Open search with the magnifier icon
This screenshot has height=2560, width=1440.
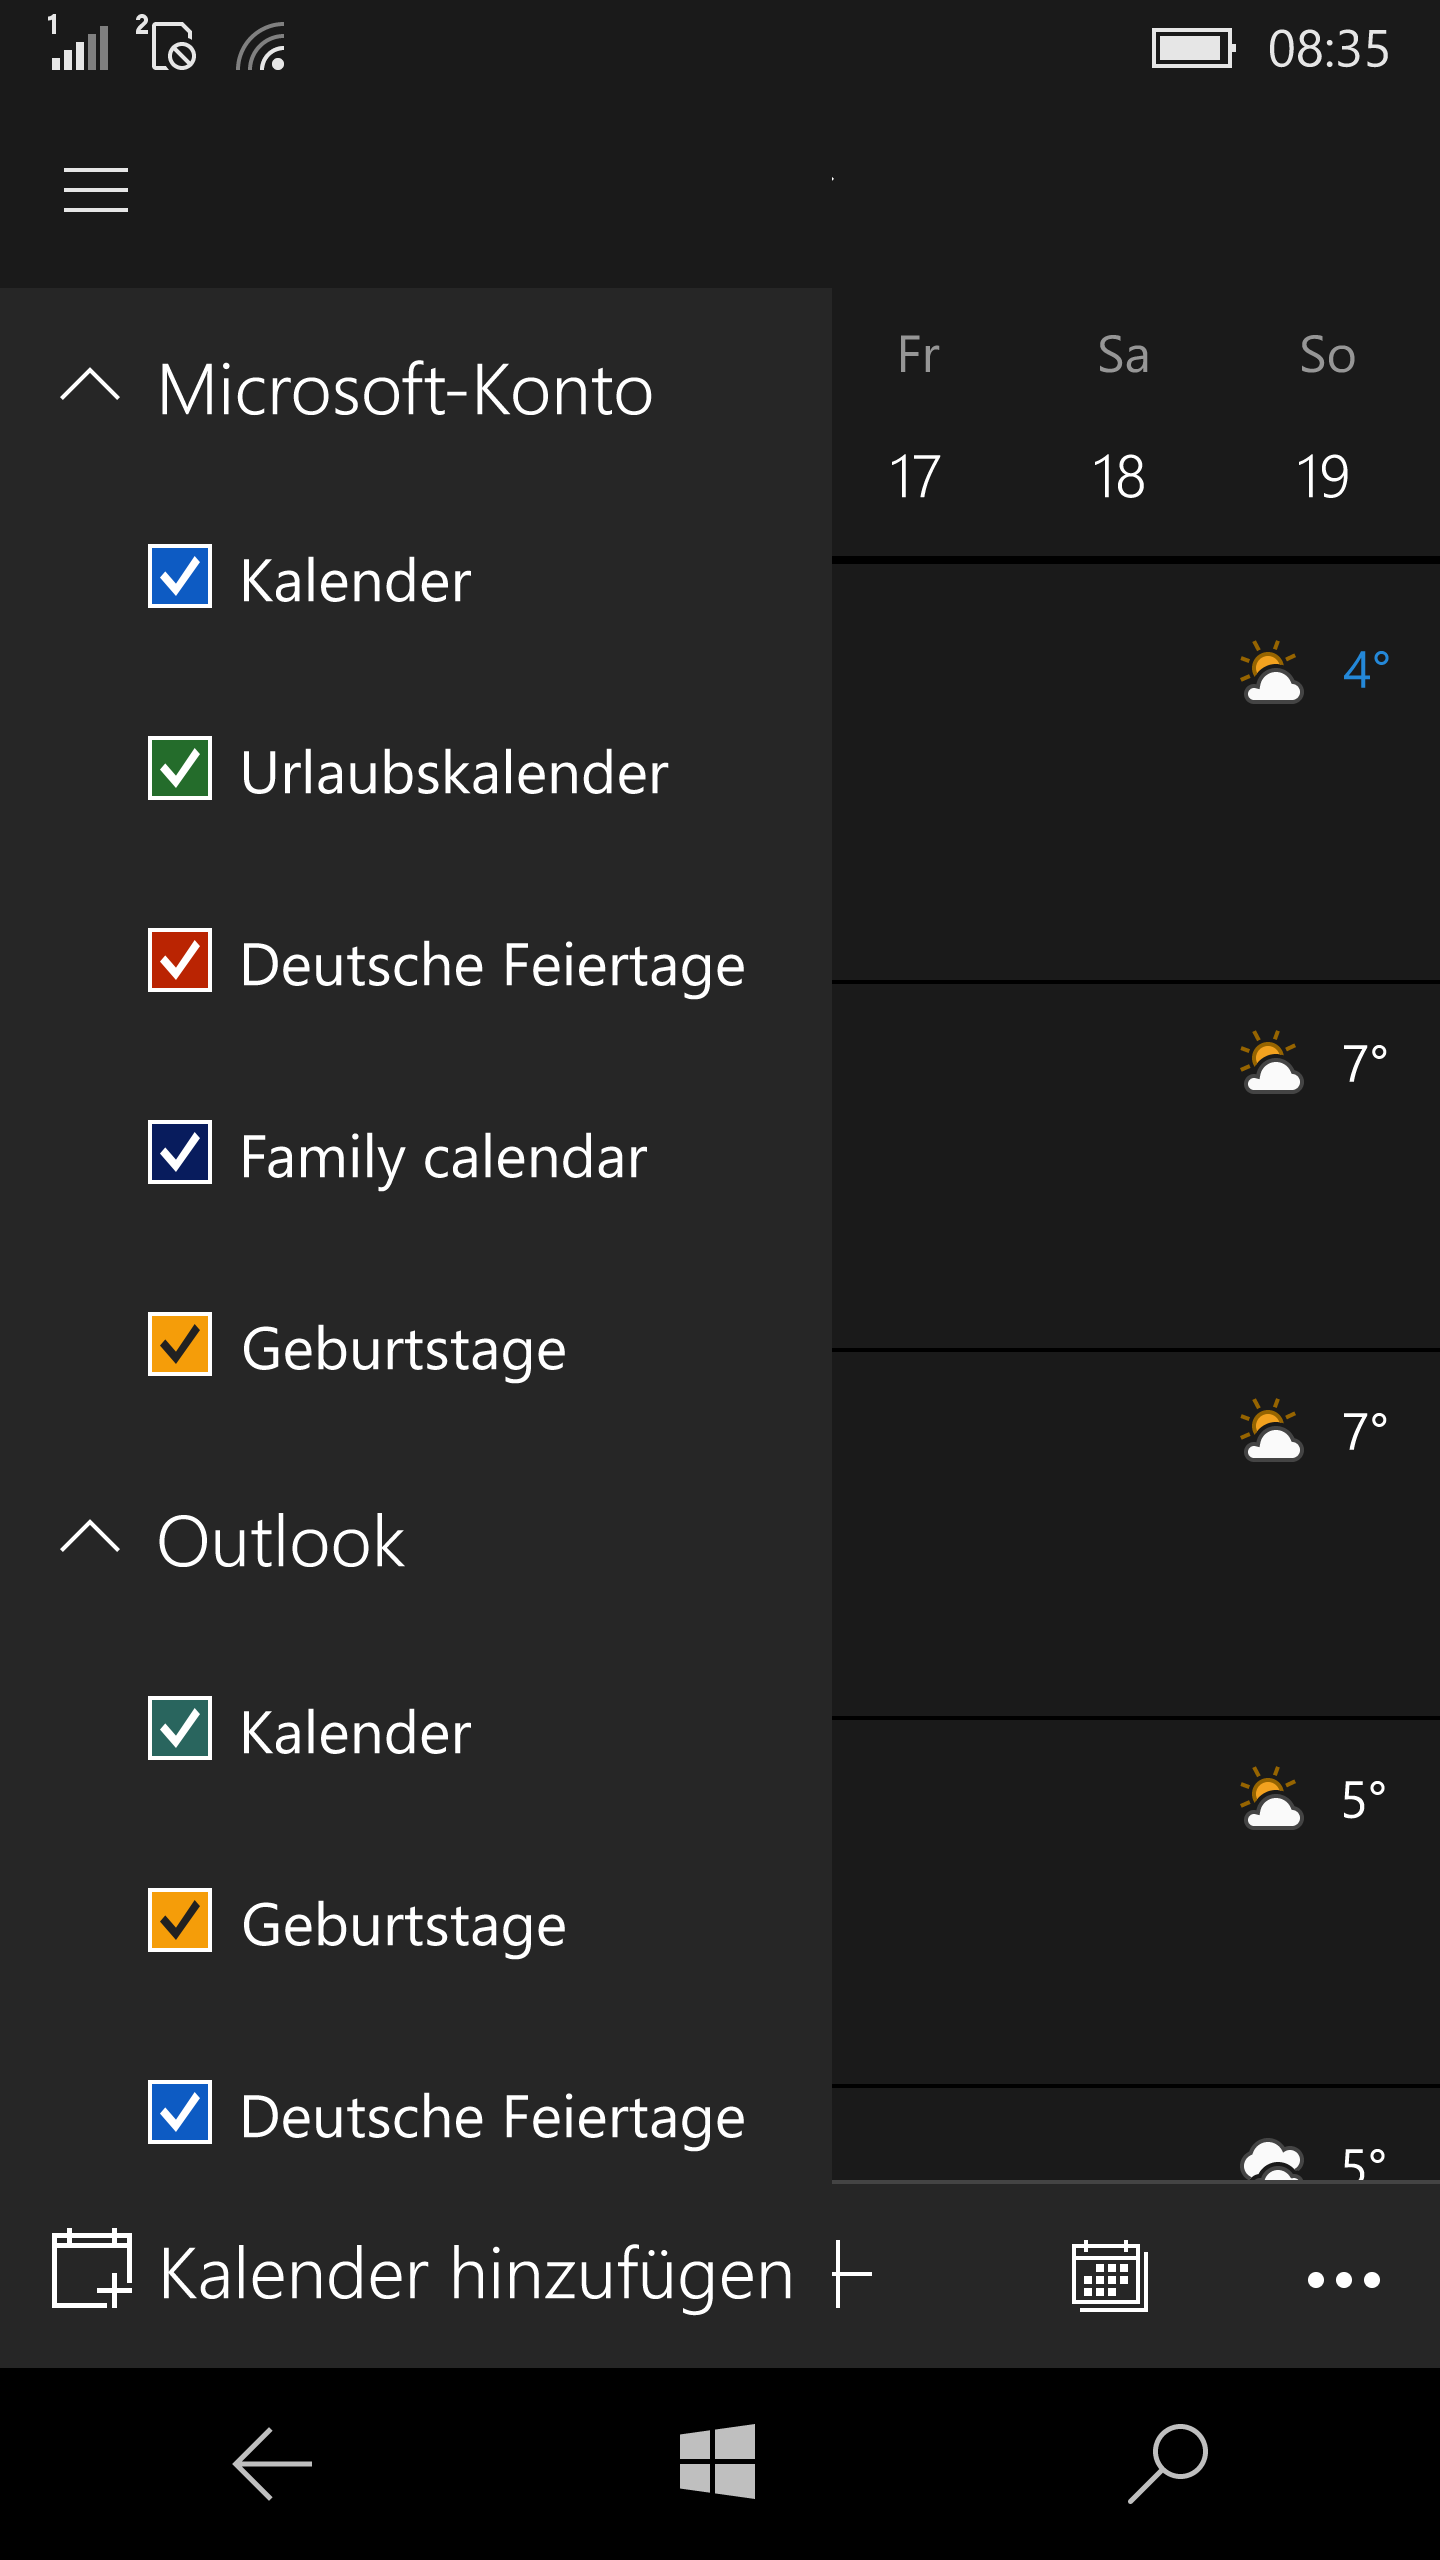click(x=1168, y=2464)
